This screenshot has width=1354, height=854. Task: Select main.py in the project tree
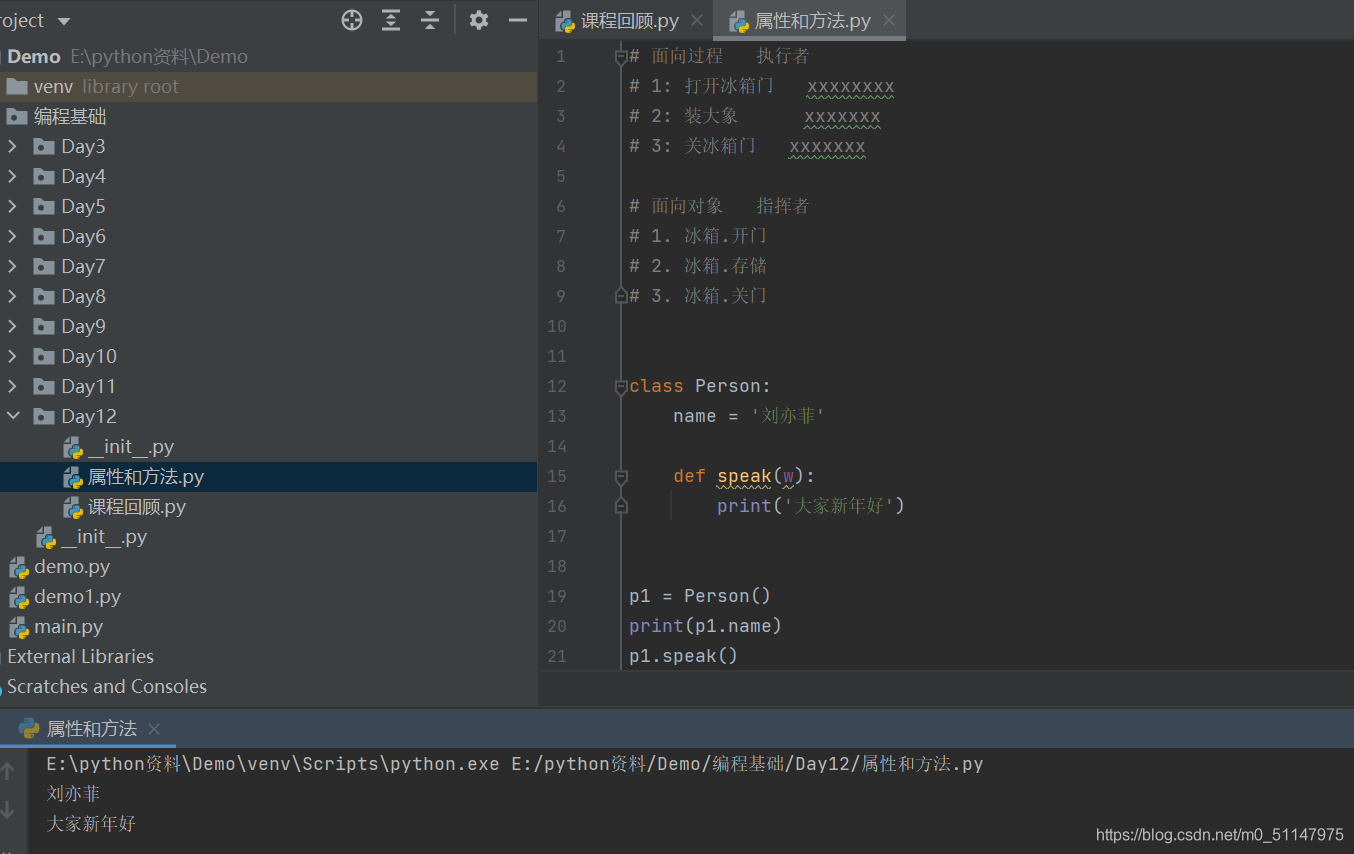pos(268,627)
